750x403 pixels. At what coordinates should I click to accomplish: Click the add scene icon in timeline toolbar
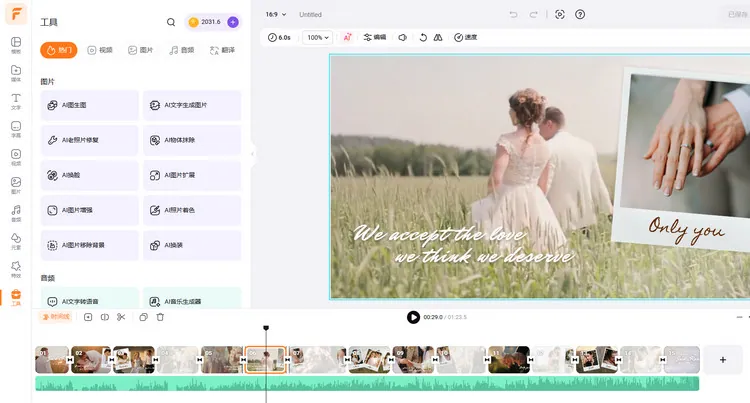click(88, 317)
